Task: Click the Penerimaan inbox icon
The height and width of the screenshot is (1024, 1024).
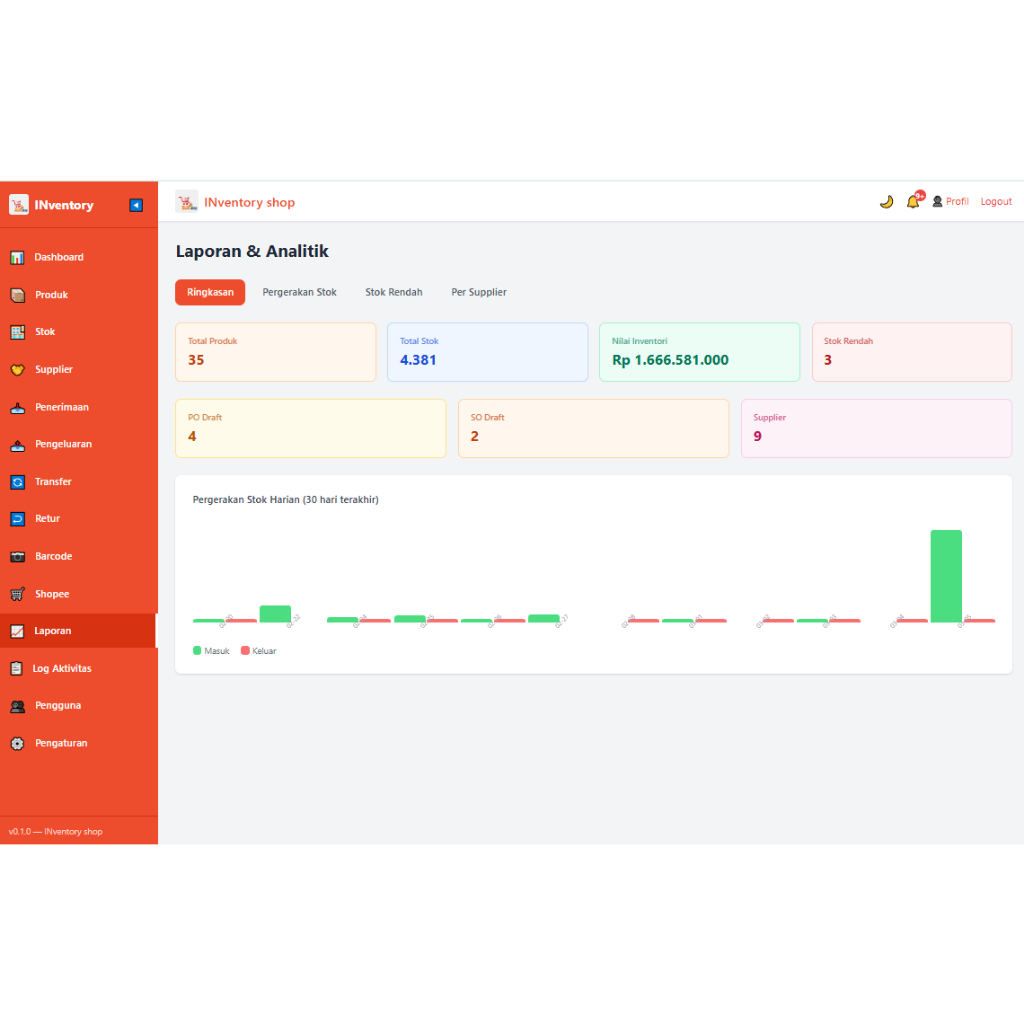Action: click(x=18, y=408)
